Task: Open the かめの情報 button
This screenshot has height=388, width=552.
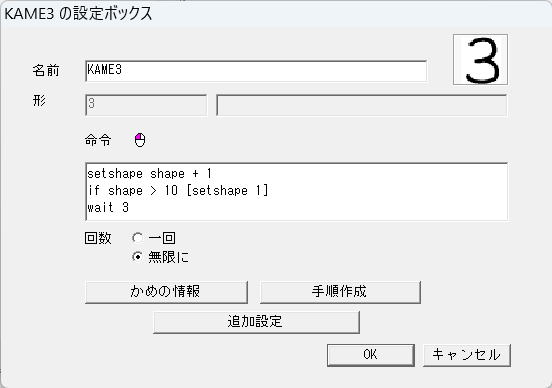Action: [167, 292]
